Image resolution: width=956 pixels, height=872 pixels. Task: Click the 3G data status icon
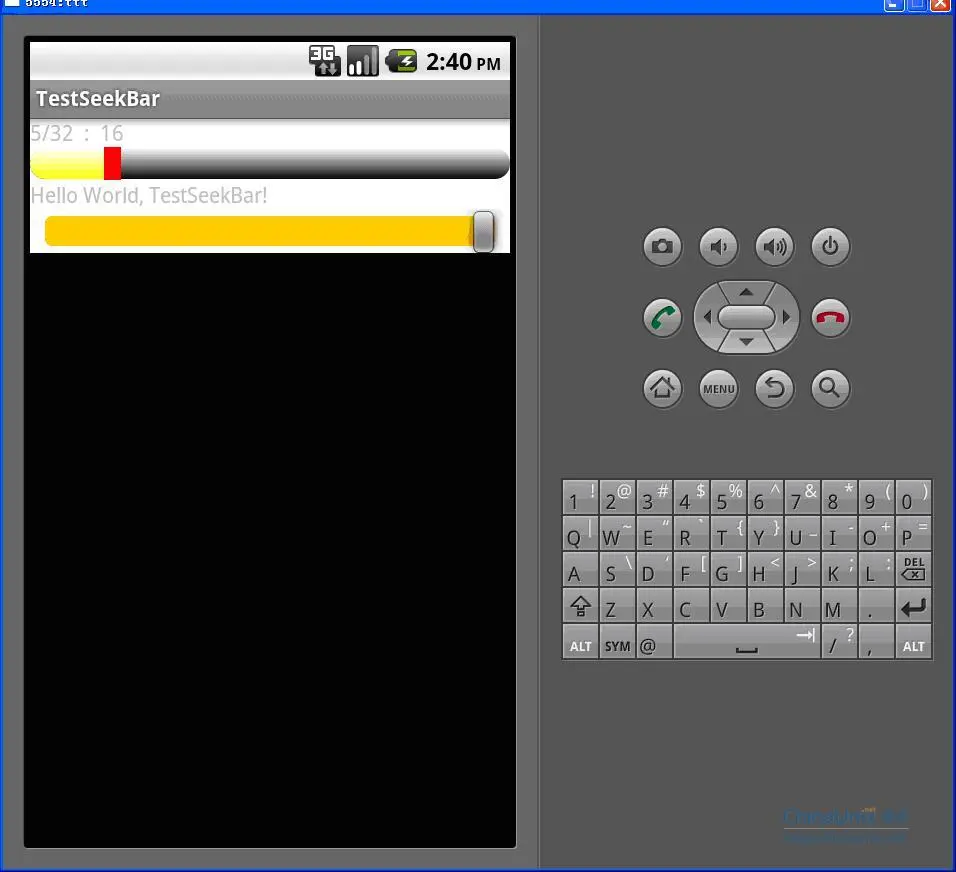tap(324, 60)
